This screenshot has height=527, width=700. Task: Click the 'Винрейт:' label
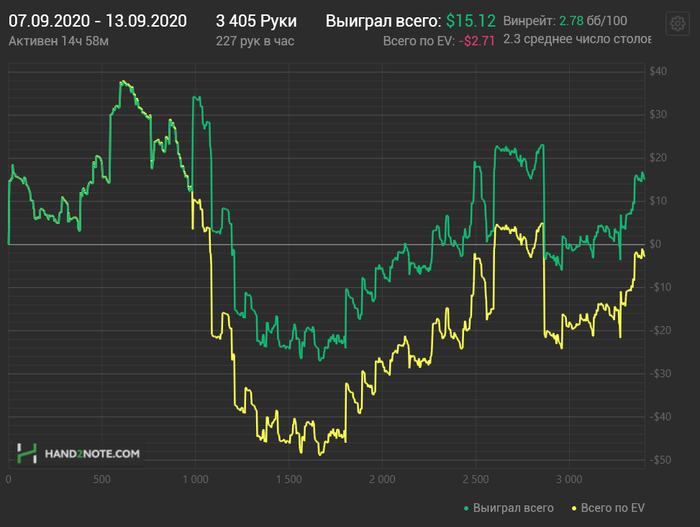(x=529, y=21)
